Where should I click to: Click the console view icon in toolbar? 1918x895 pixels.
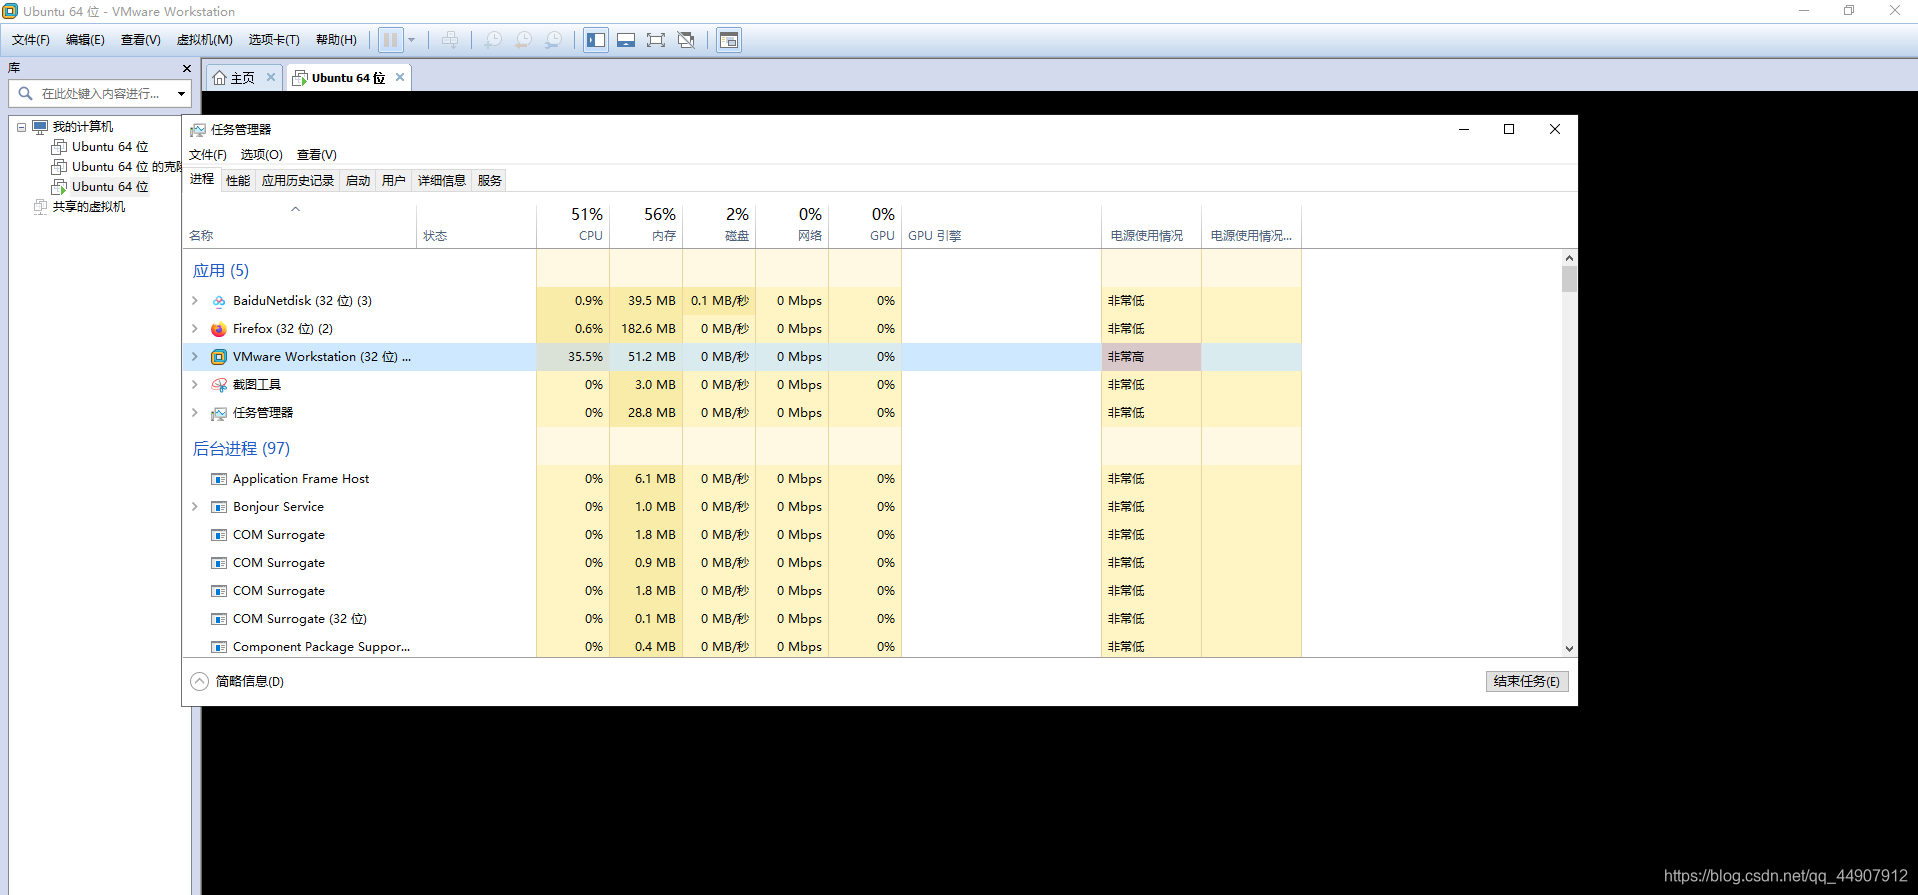(729, 40)
